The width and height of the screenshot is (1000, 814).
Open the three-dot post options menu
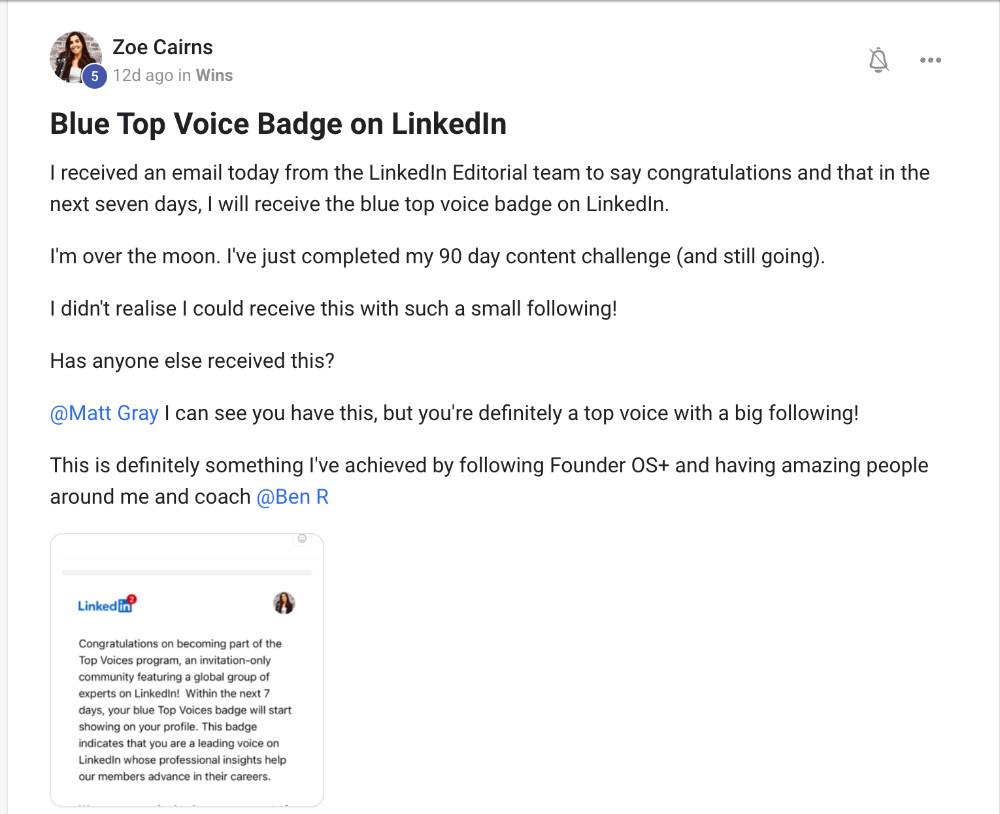930,60
